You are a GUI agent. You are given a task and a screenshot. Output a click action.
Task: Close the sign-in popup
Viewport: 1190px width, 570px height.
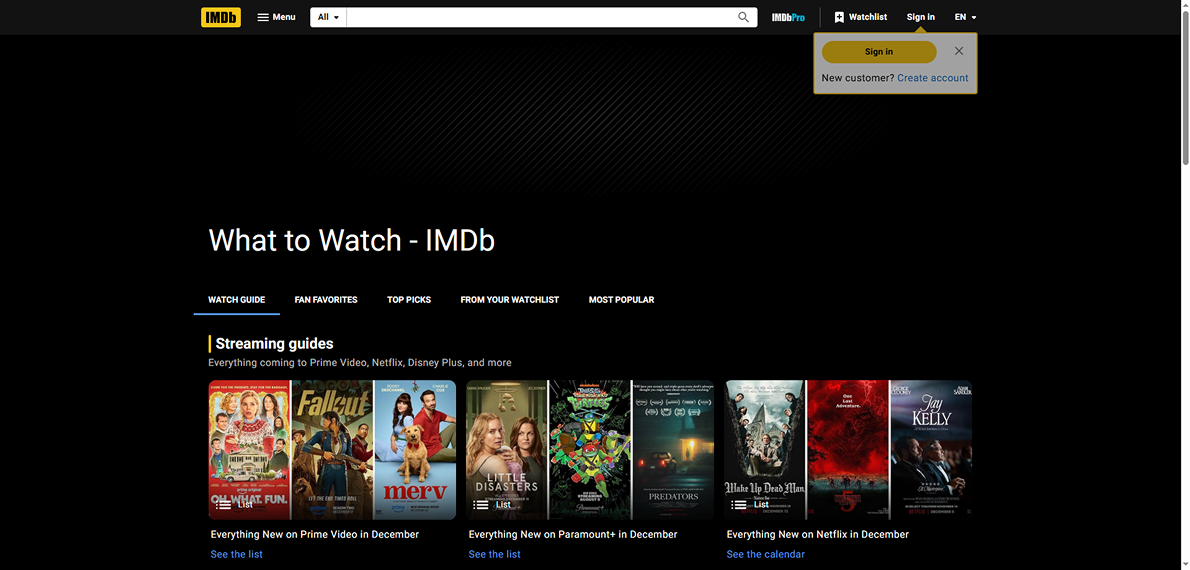959,51
